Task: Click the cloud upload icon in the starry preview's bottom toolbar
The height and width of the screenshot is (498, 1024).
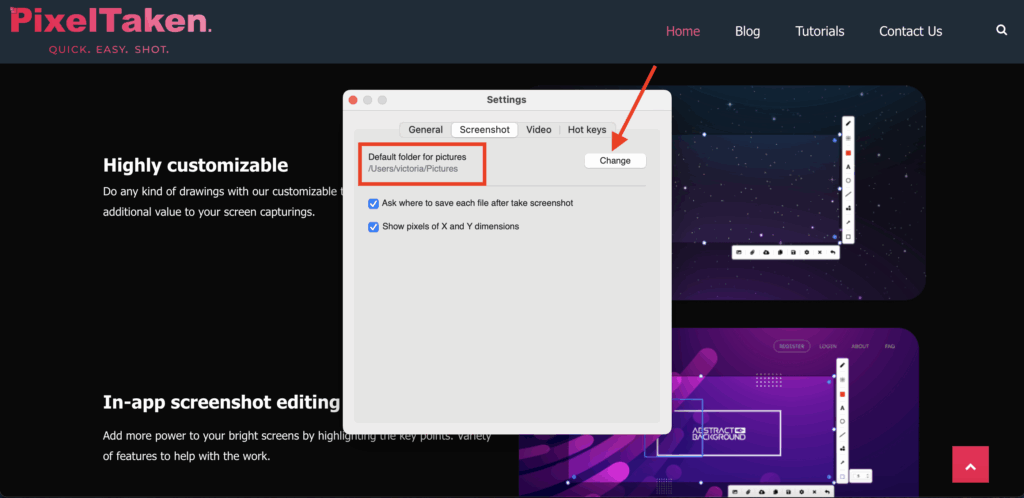Action: point(766,252)
